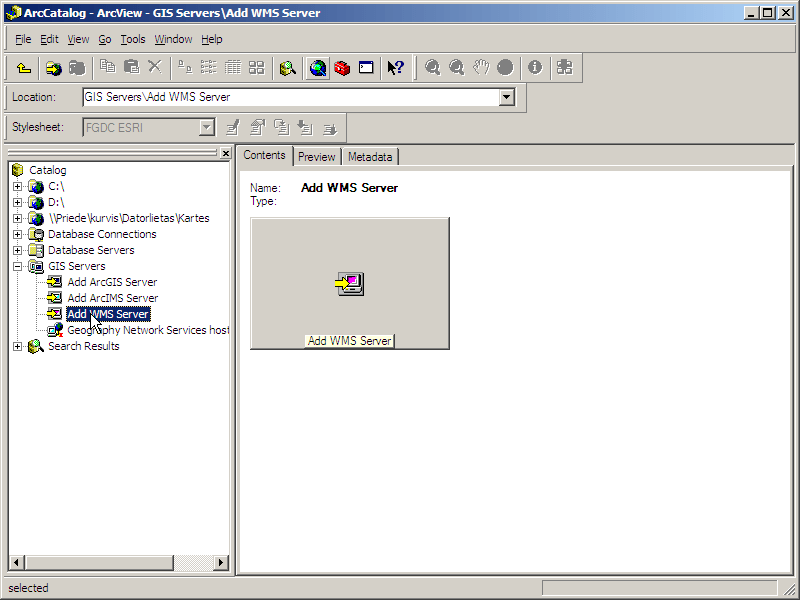Click the Add WMS Server thumbnail

pyautogui.click(x=350, y=284)
